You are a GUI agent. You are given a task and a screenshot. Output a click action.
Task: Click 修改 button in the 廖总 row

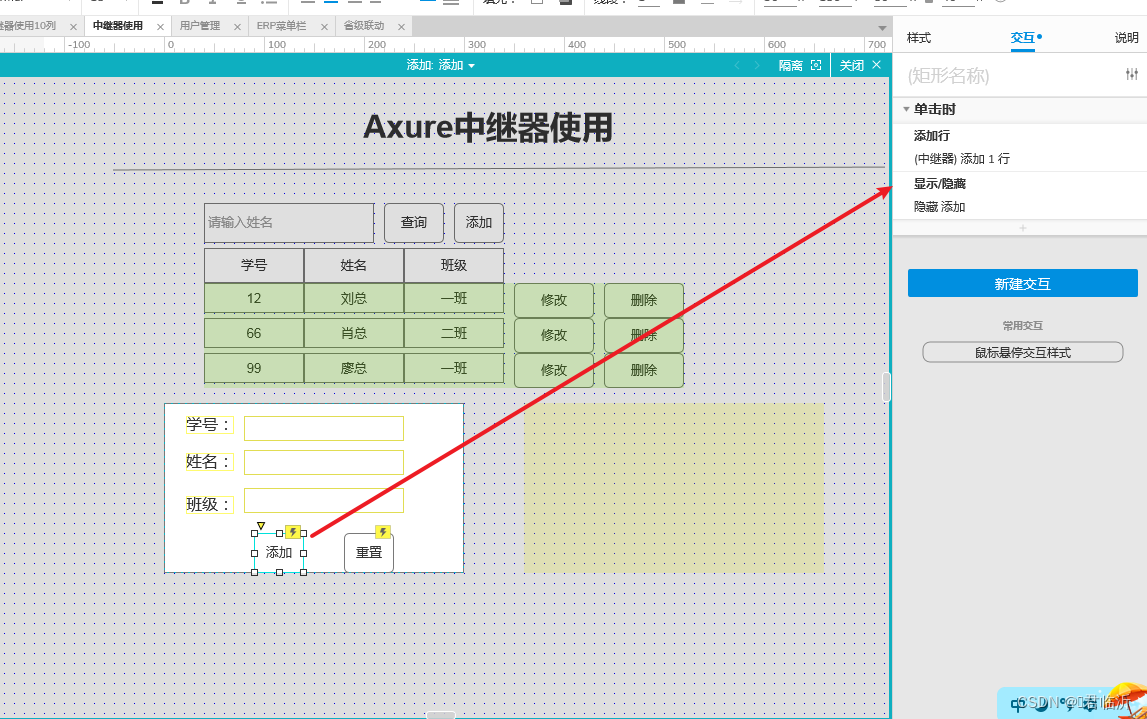554,370
